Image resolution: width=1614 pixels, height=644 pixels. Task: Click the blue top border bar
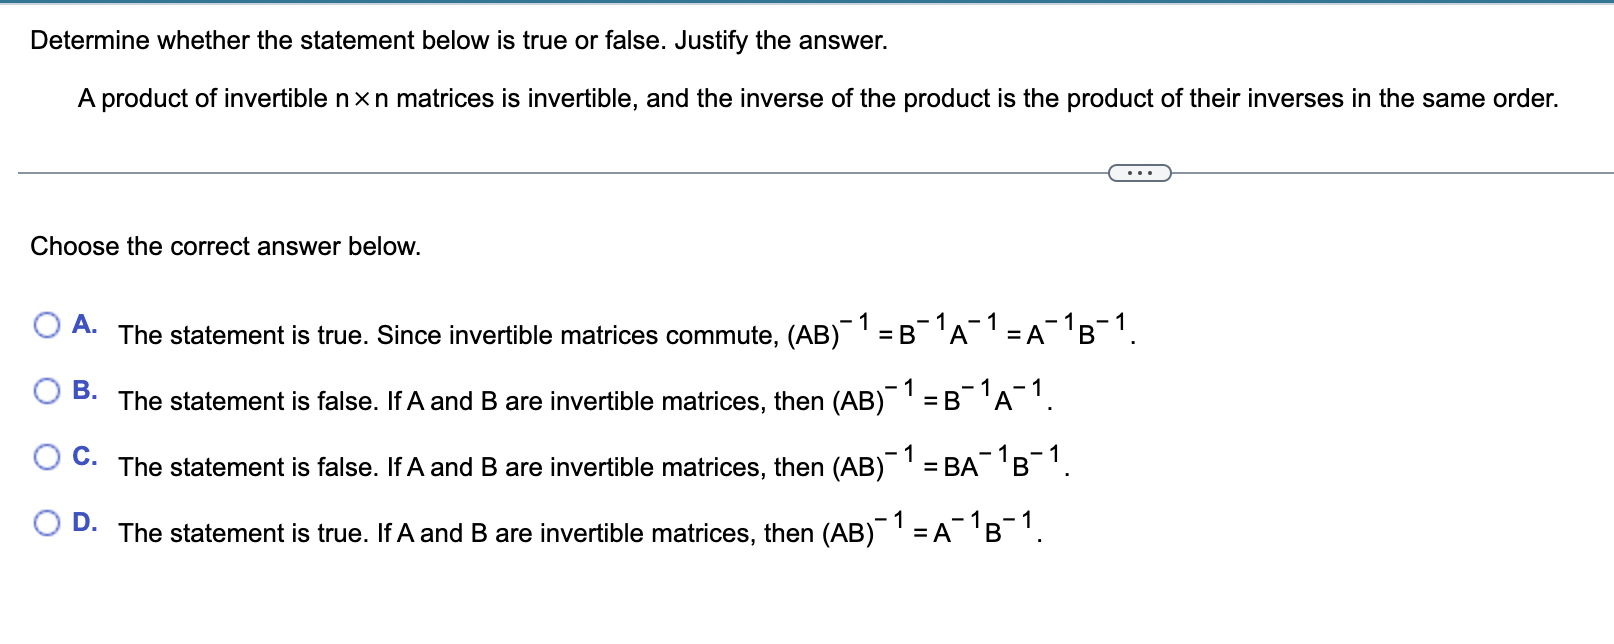point(807,3)
